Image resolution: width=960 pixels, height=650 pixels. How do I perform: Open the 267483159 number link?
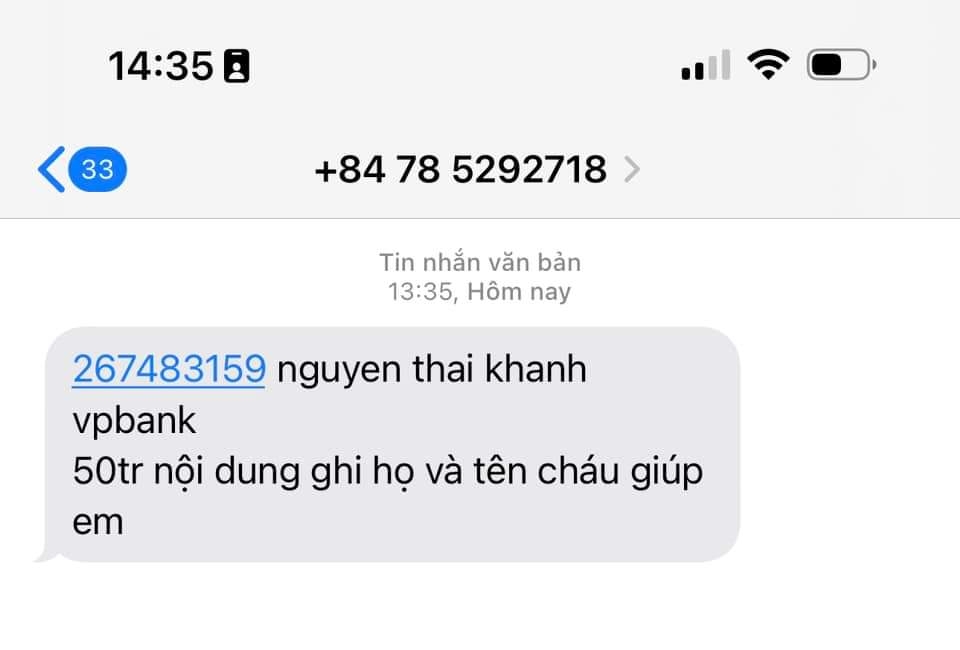pyautogui.click(x=169, y=369)
